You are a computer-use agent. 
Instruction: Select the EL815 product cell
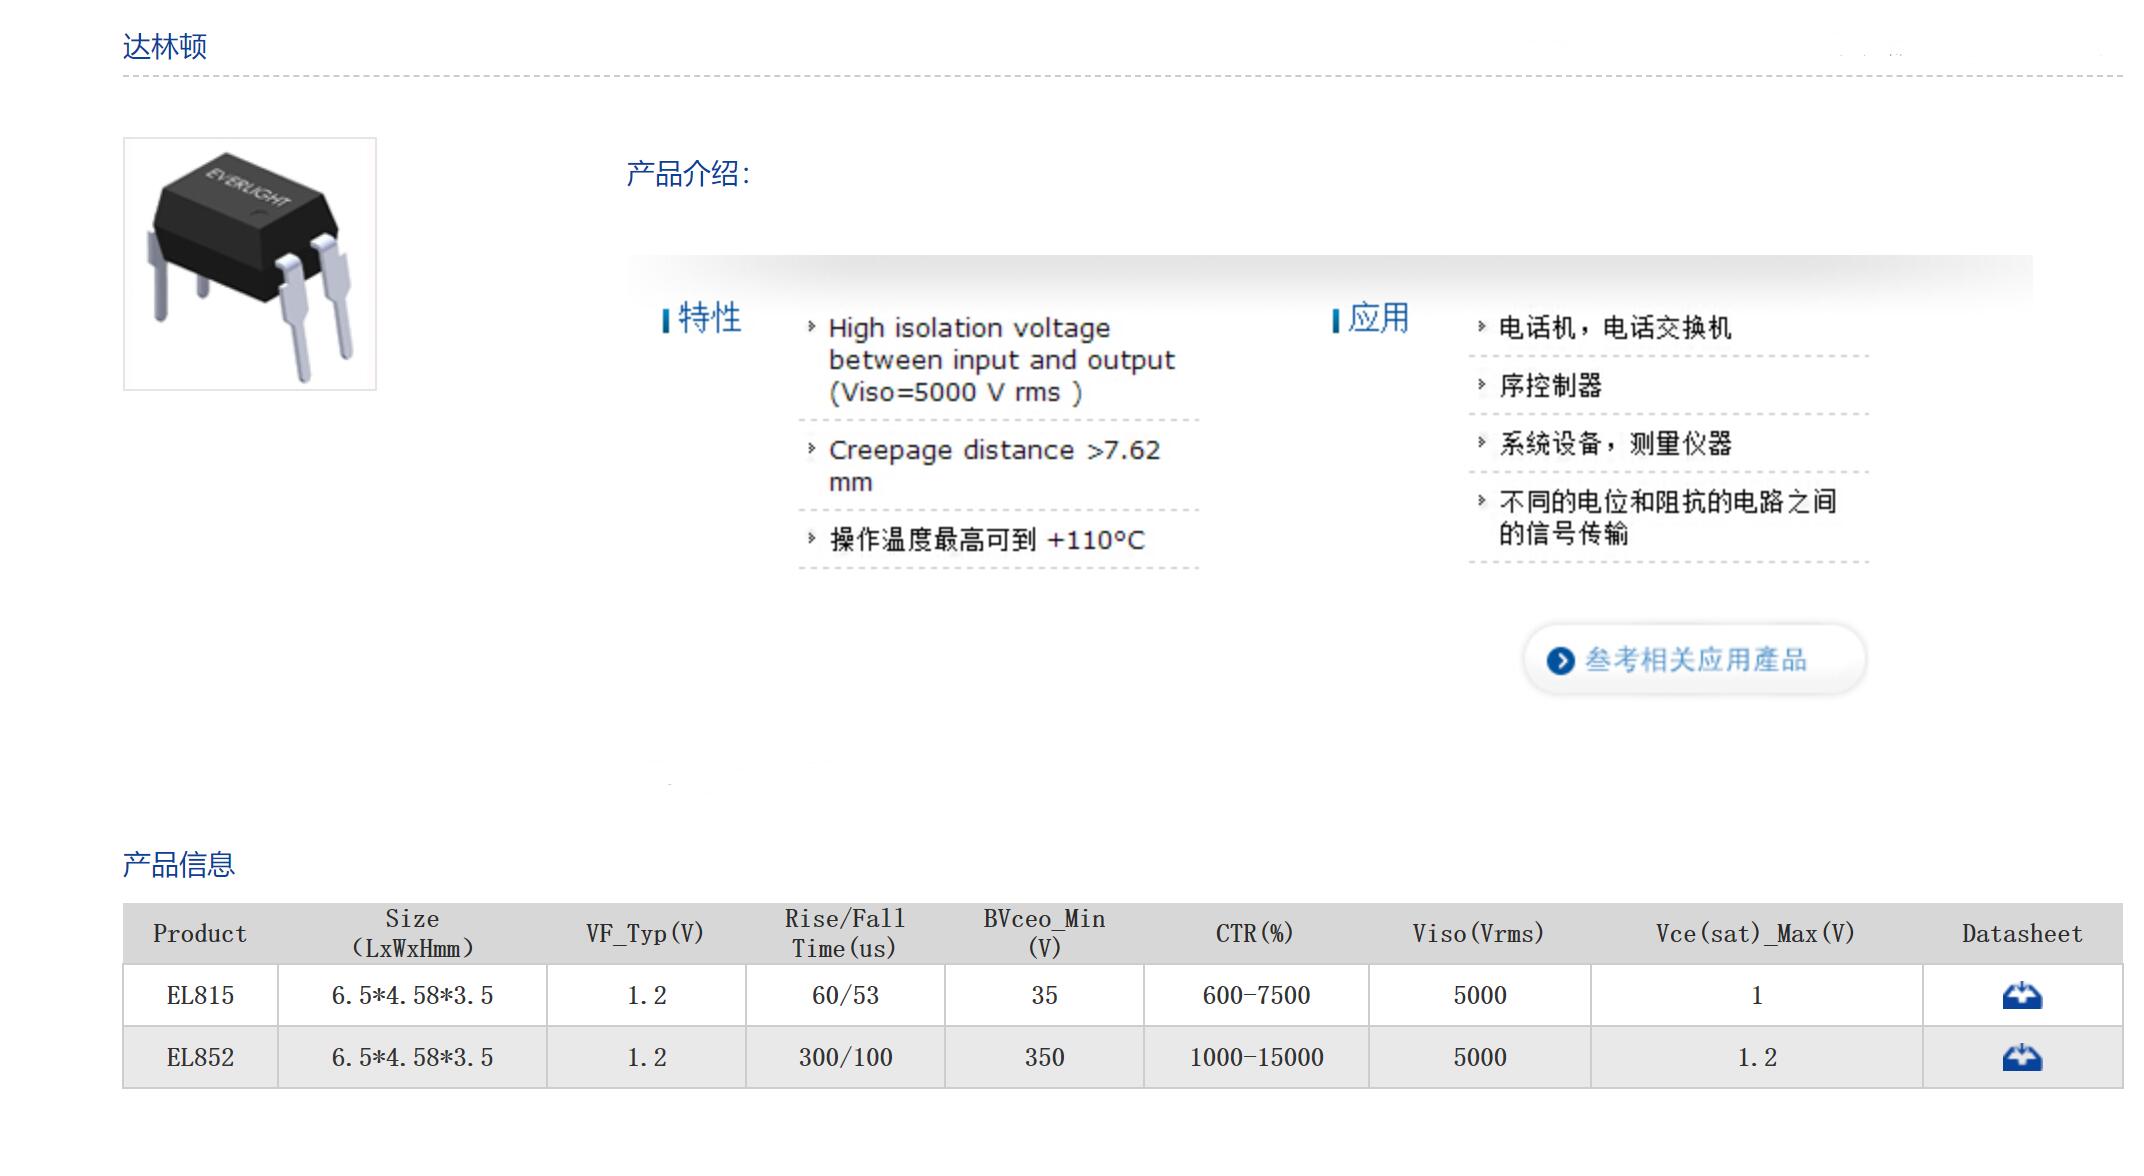(200, 996)
